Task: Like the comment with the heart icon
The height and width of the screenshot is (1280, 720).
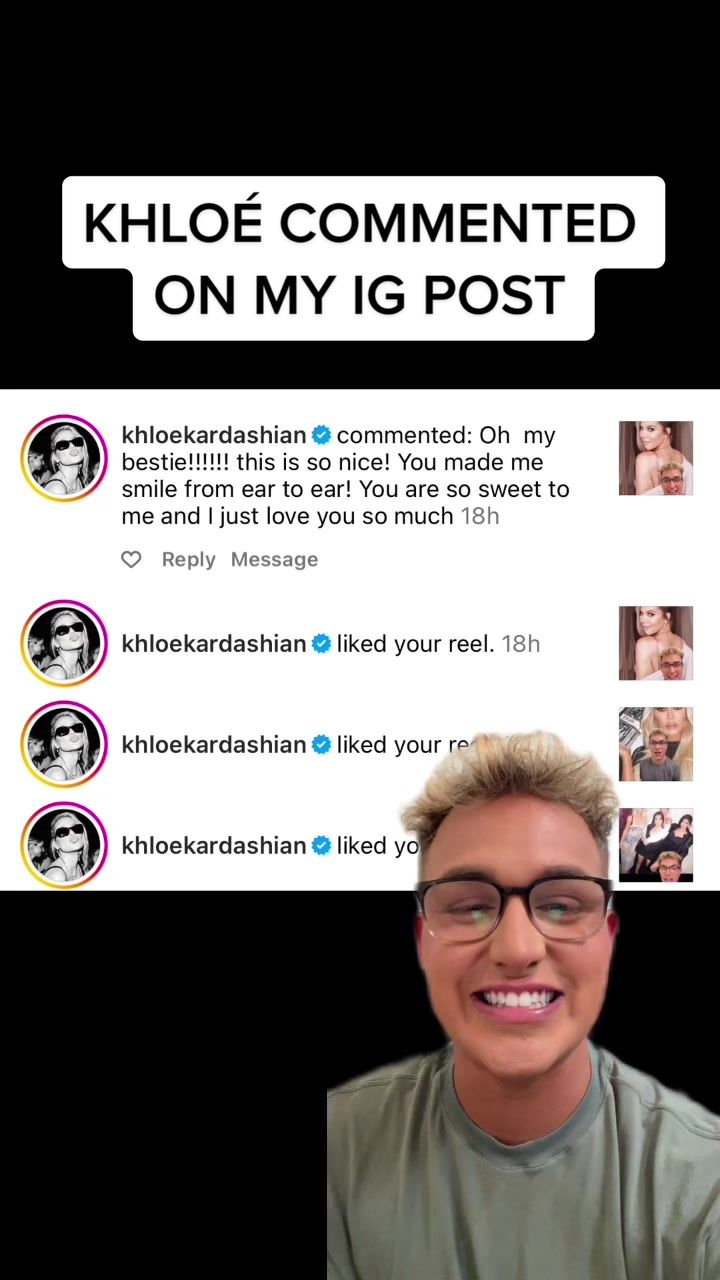Action: pos(131,560)
